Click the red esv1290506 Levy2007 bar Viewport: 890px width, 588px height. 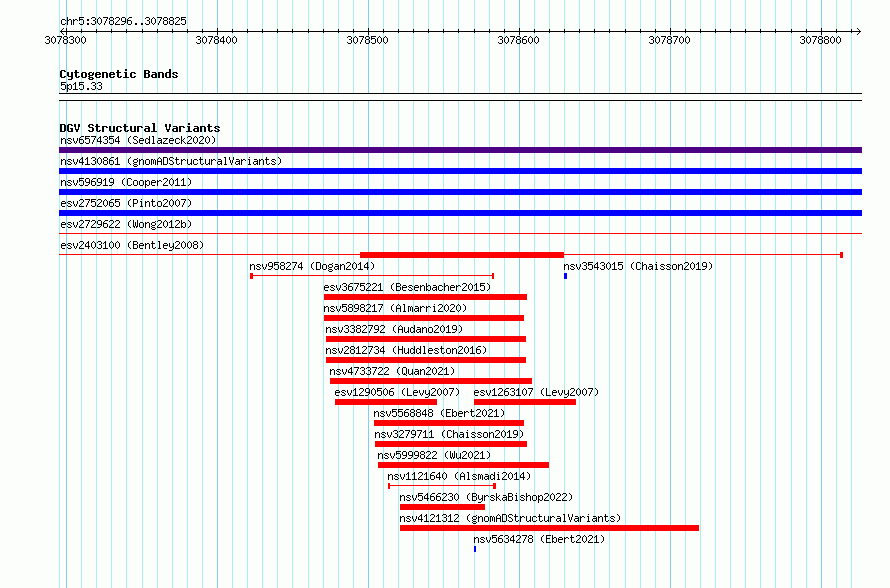coord(386,402)
